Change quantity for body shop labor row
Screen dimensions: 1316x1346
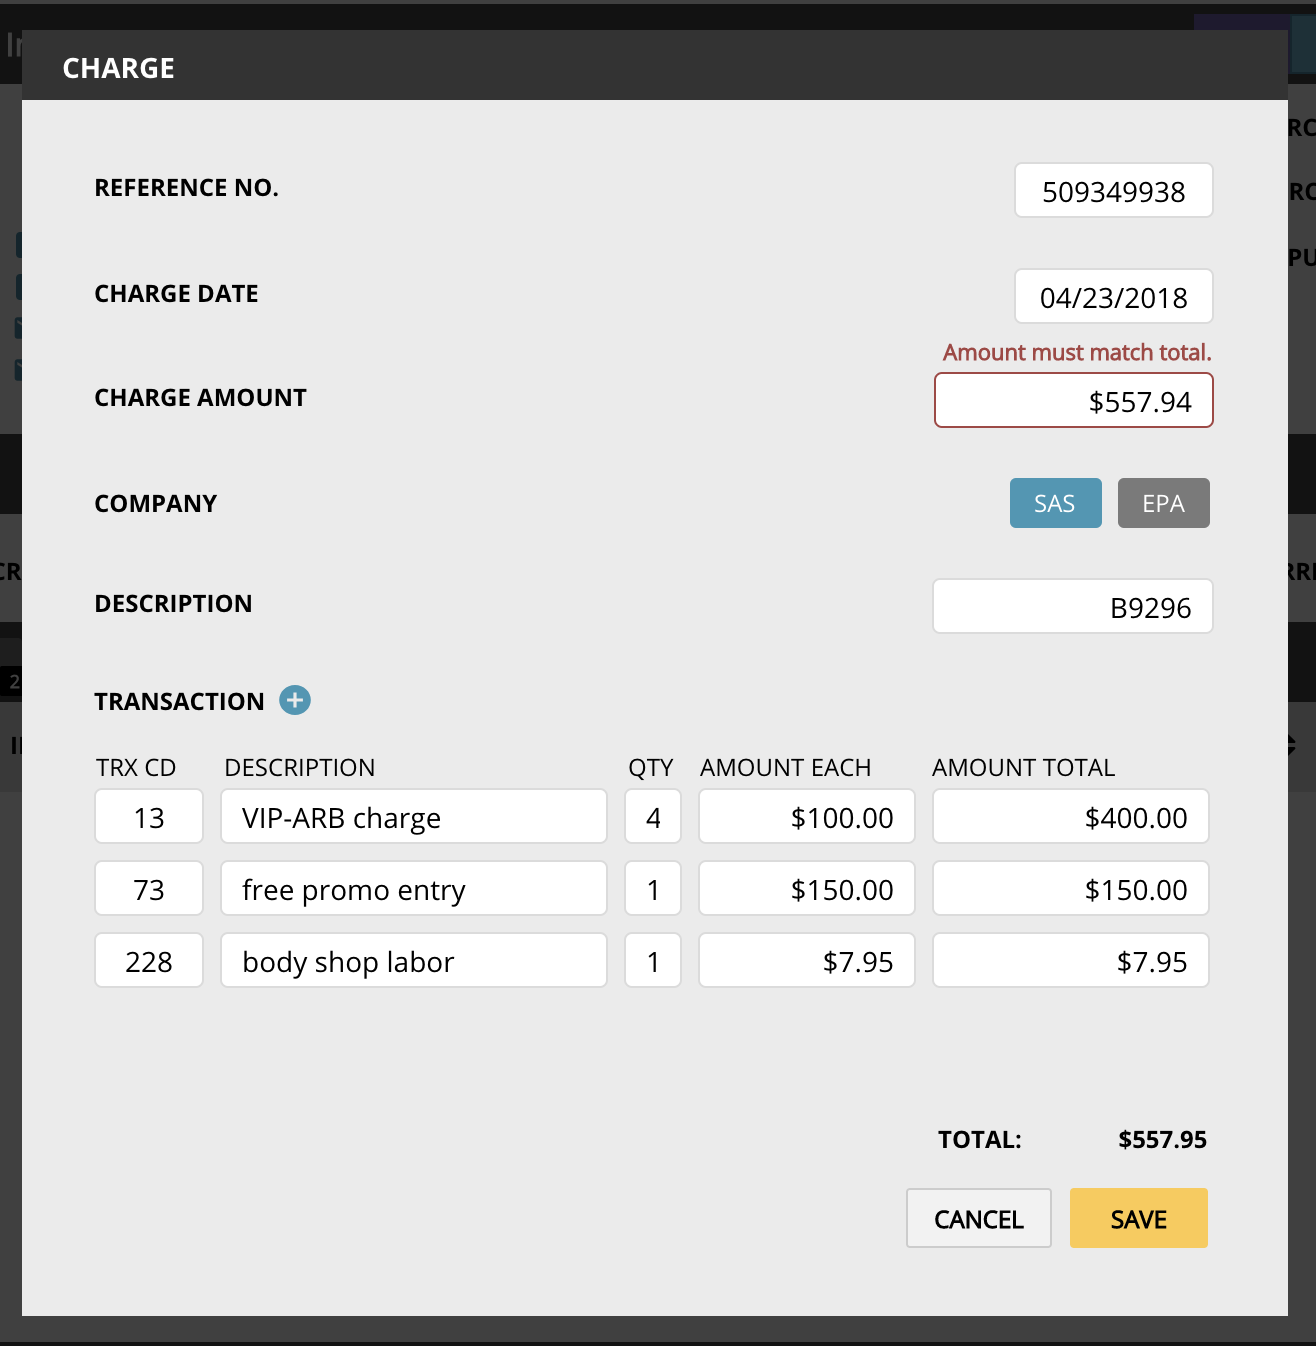[653, 961]
